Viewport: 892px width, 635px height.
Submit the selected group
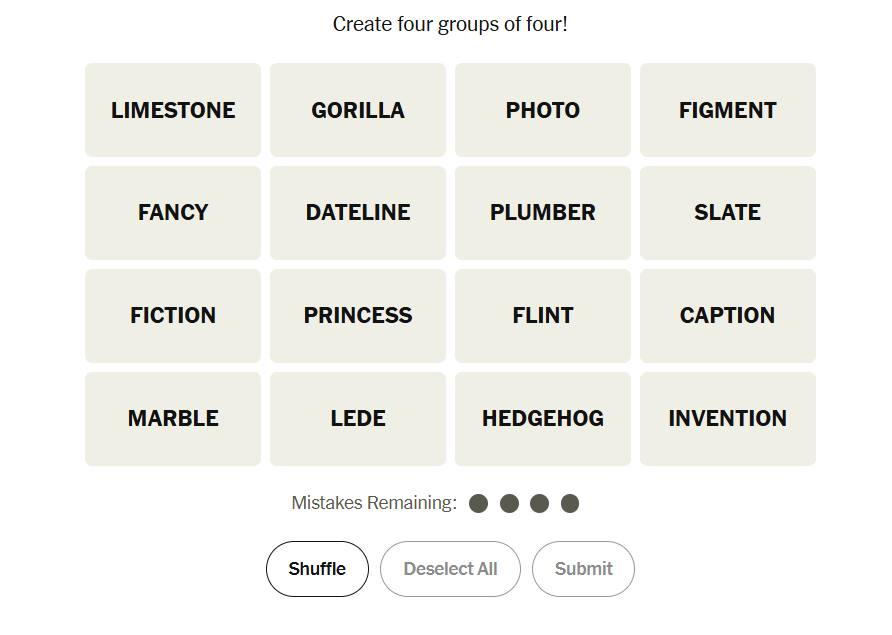[x=583, y=569]
